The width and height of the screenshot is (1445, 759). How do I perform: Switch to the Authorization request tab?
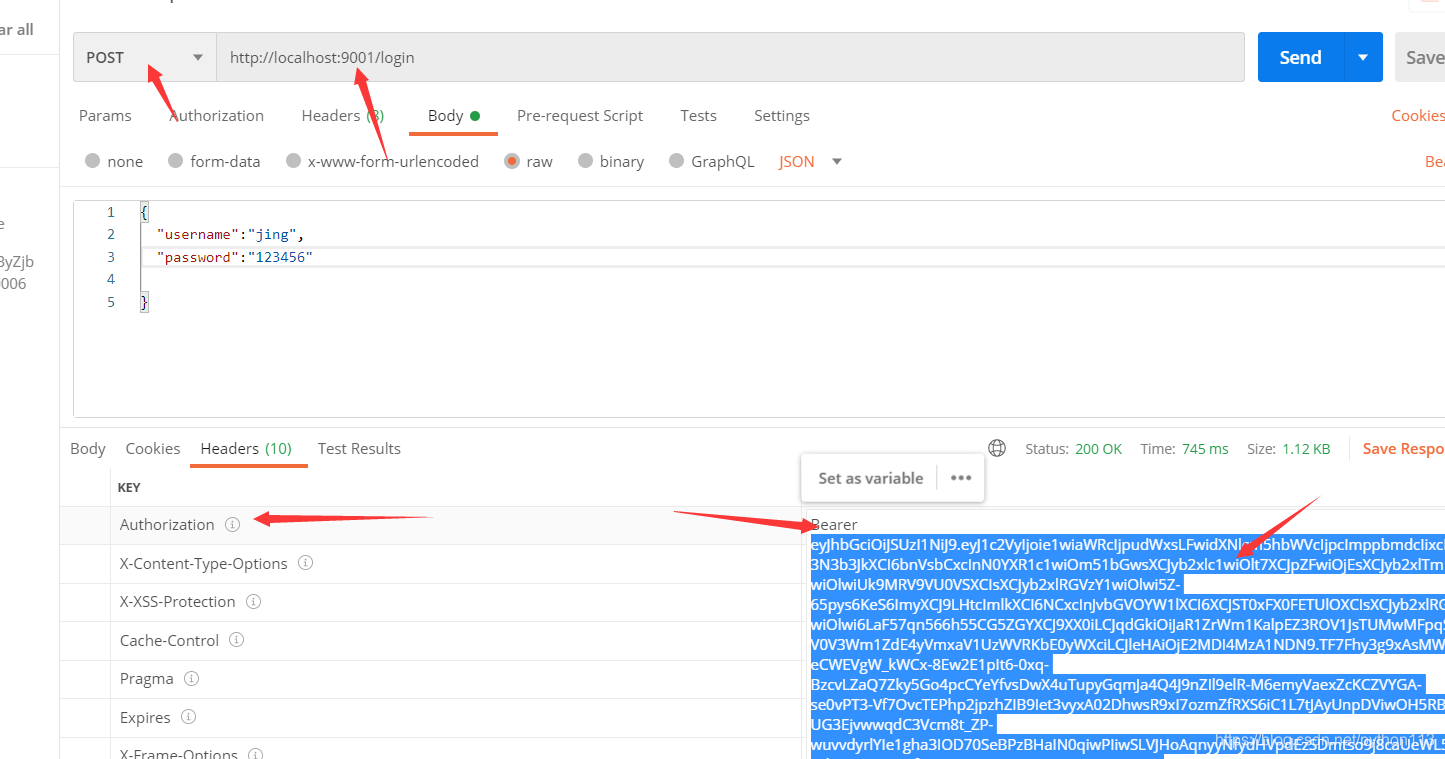click(216, 116)
